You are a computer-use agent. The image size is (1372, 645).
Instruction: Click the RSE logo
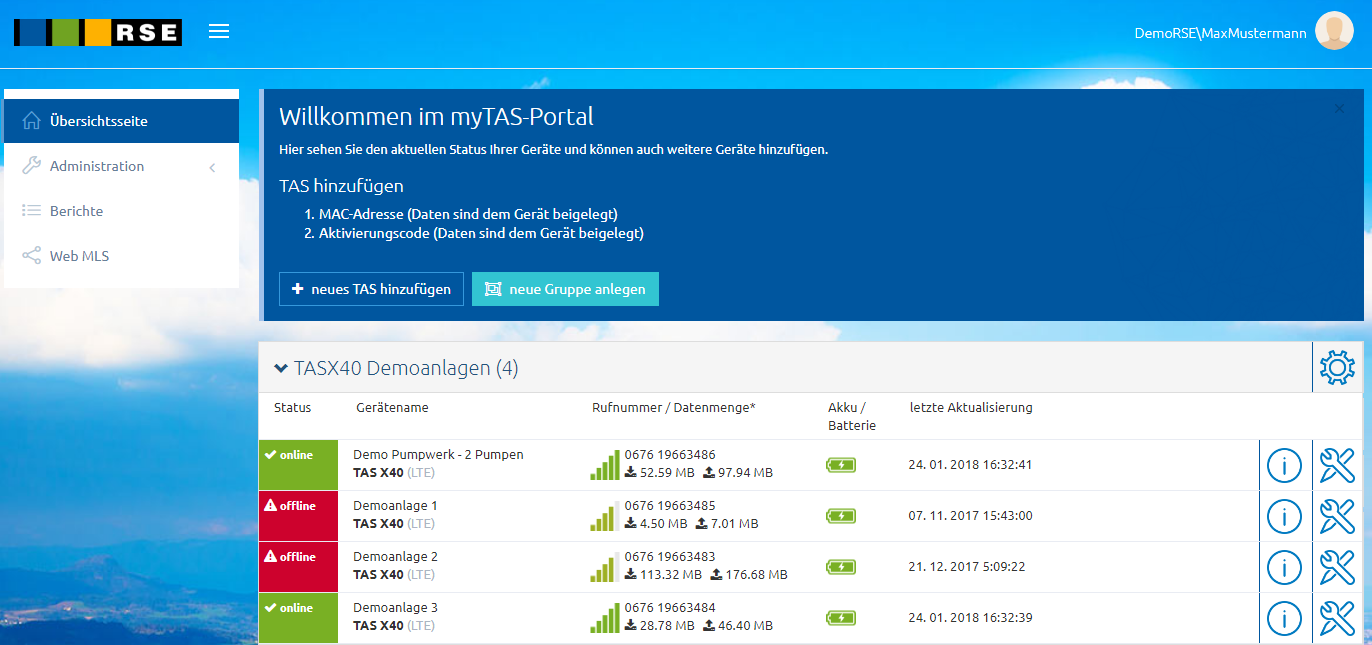point(98,32)
